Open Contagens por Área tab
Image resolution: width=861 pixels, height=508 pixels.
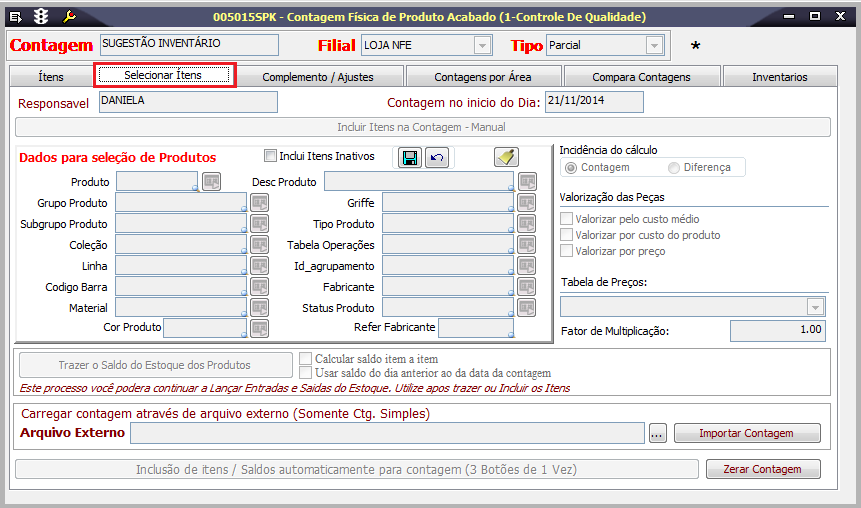(483, 77)
